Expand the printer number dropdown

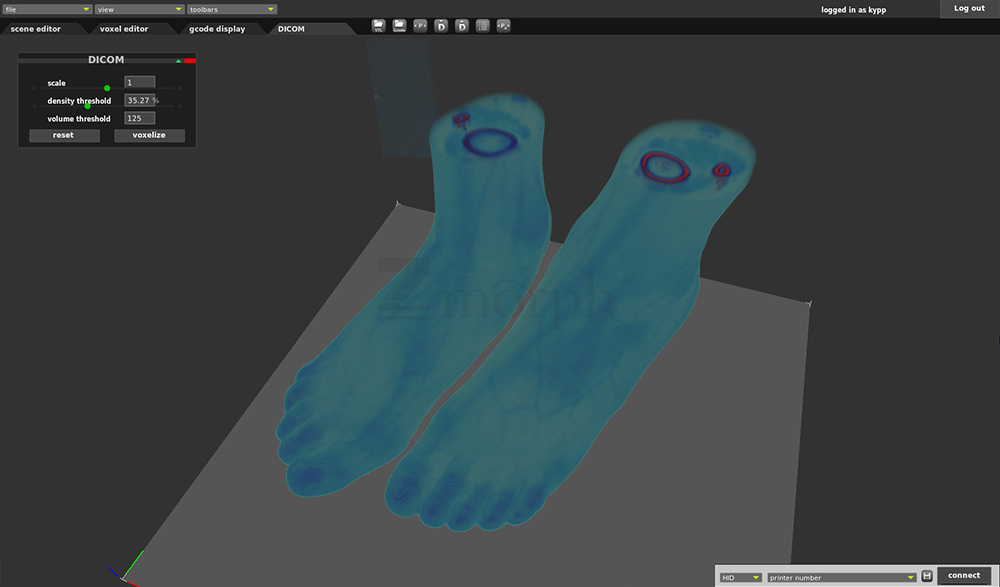point(841,577)
